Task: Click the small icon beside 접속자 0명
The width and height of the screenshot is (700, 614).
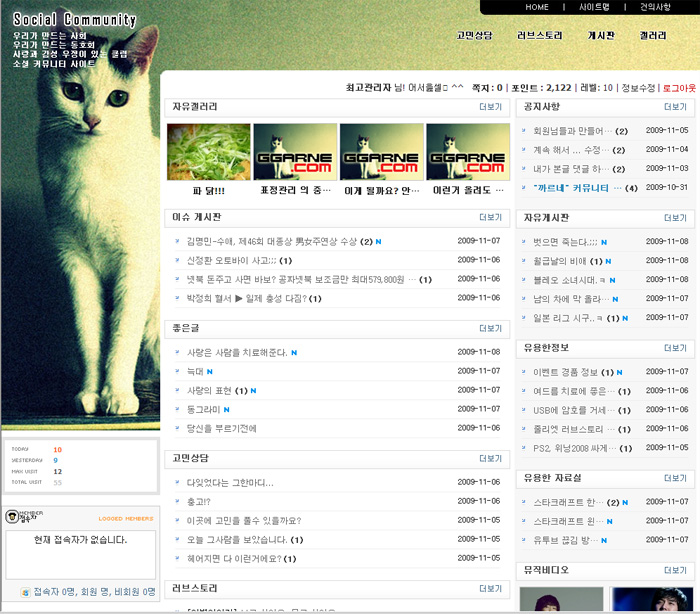Action: coord(25,592)
